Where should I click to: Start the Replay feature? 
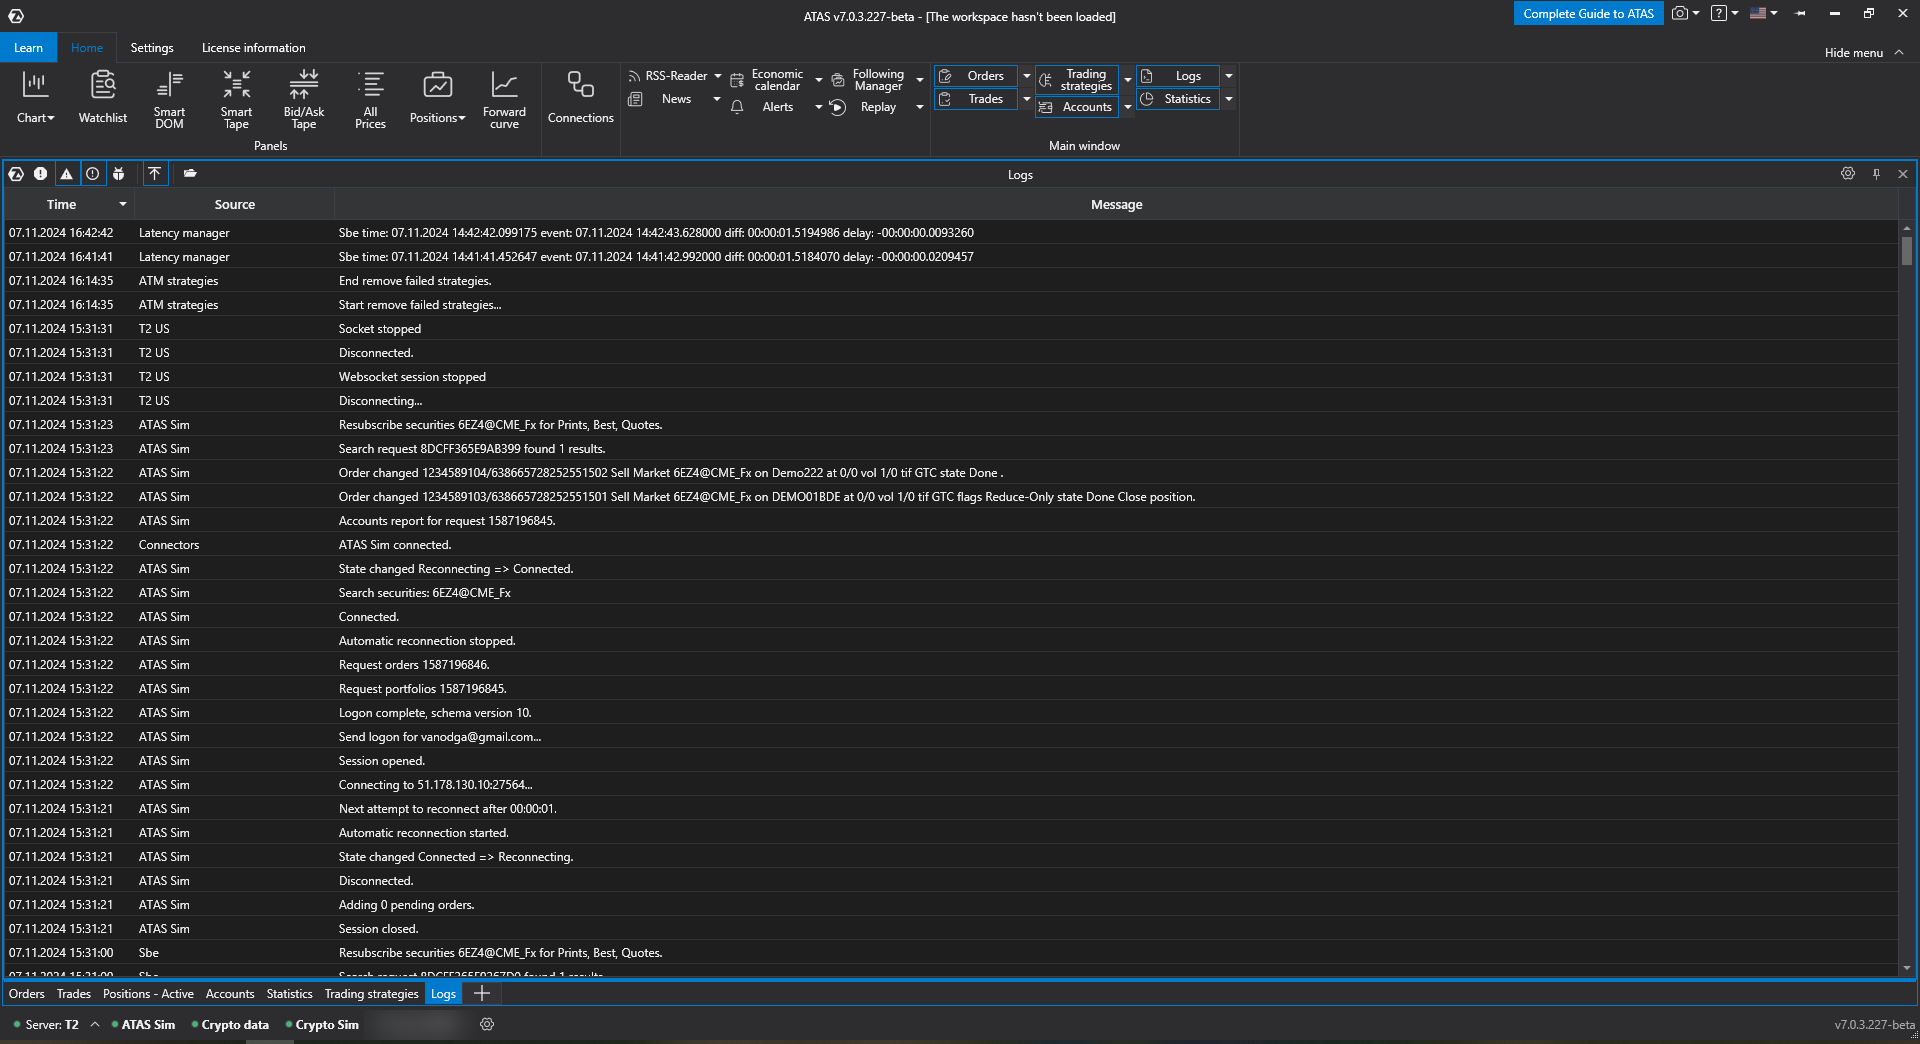pyautogui.click(x=869, y=107)
